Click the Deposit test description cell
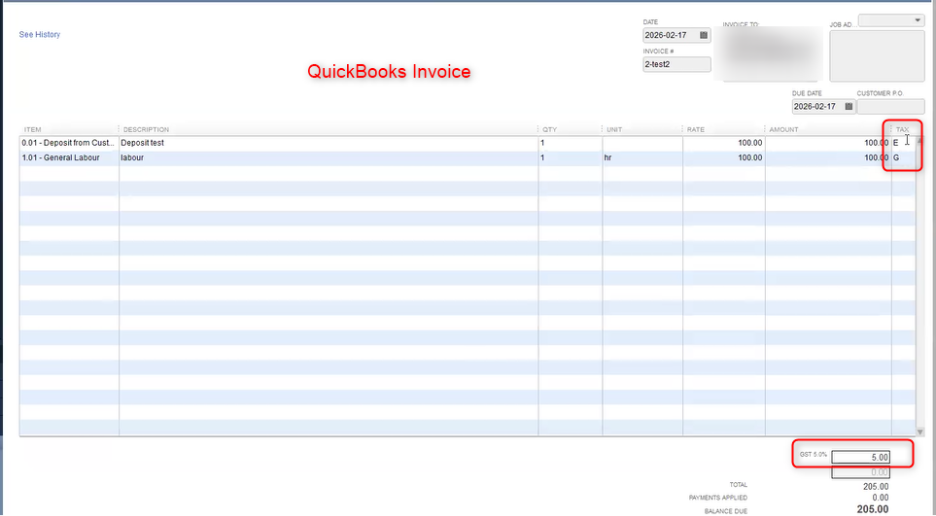This screenshot has width=936, height=516. (x=329, y=143)
